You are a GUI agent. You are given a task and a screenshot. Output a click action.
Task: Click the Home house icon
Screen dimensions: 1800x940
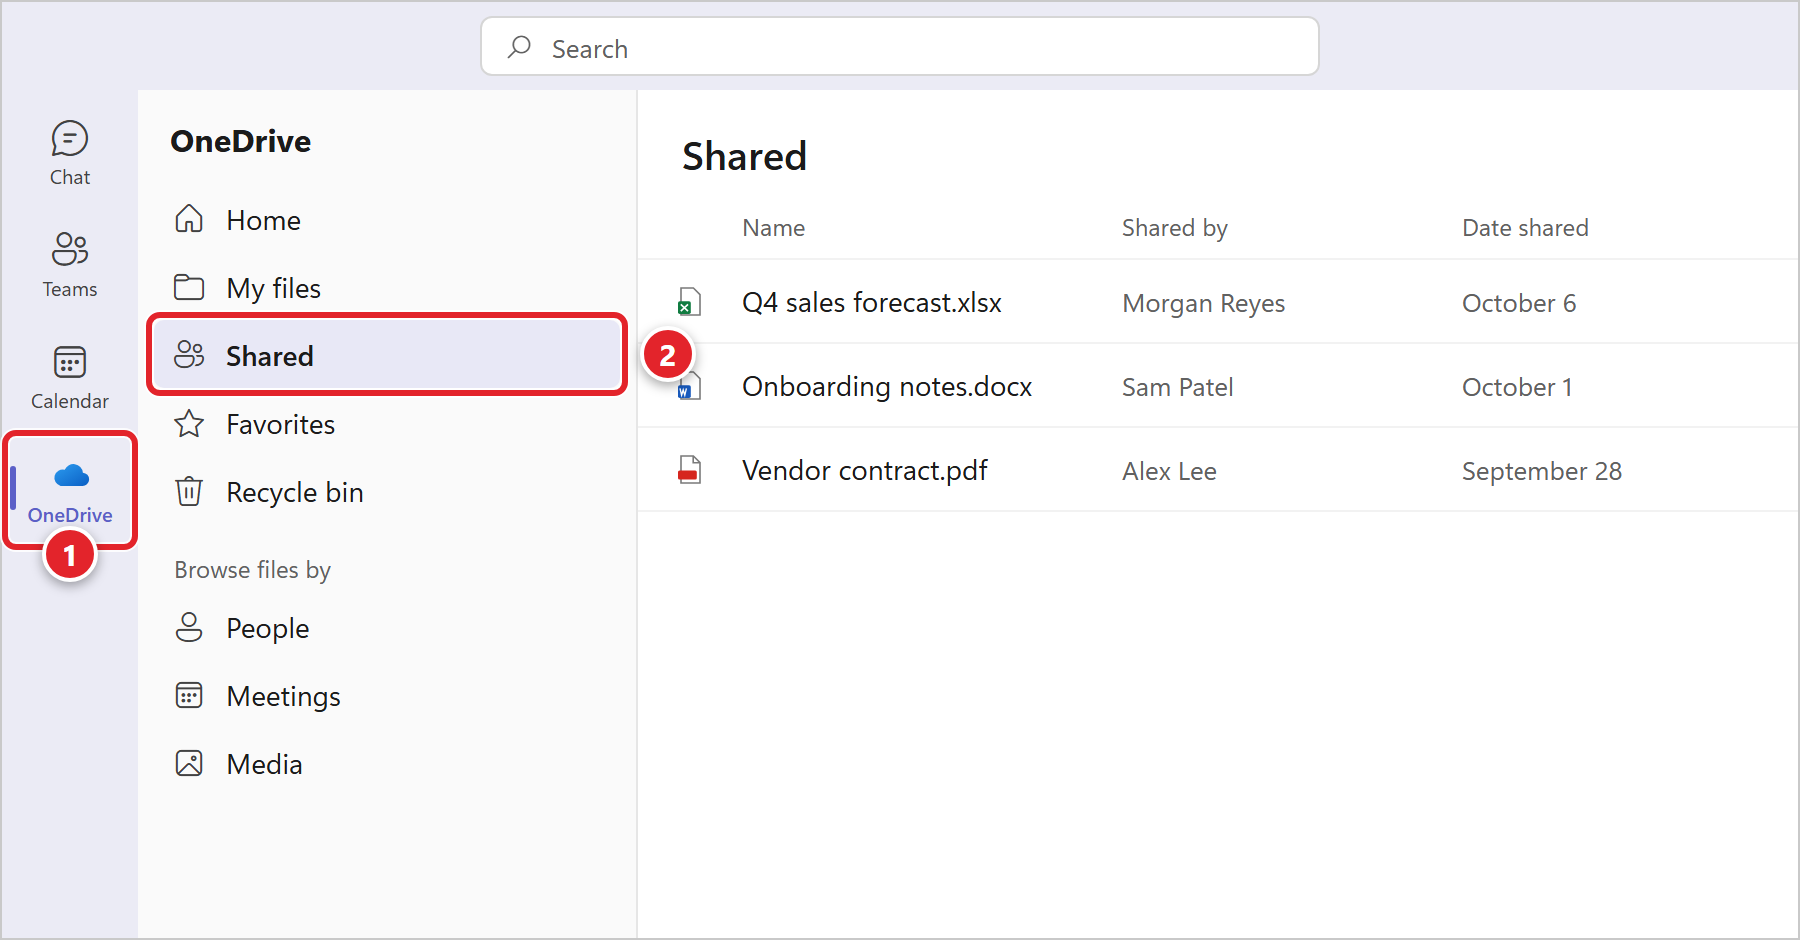click(189, 219)
